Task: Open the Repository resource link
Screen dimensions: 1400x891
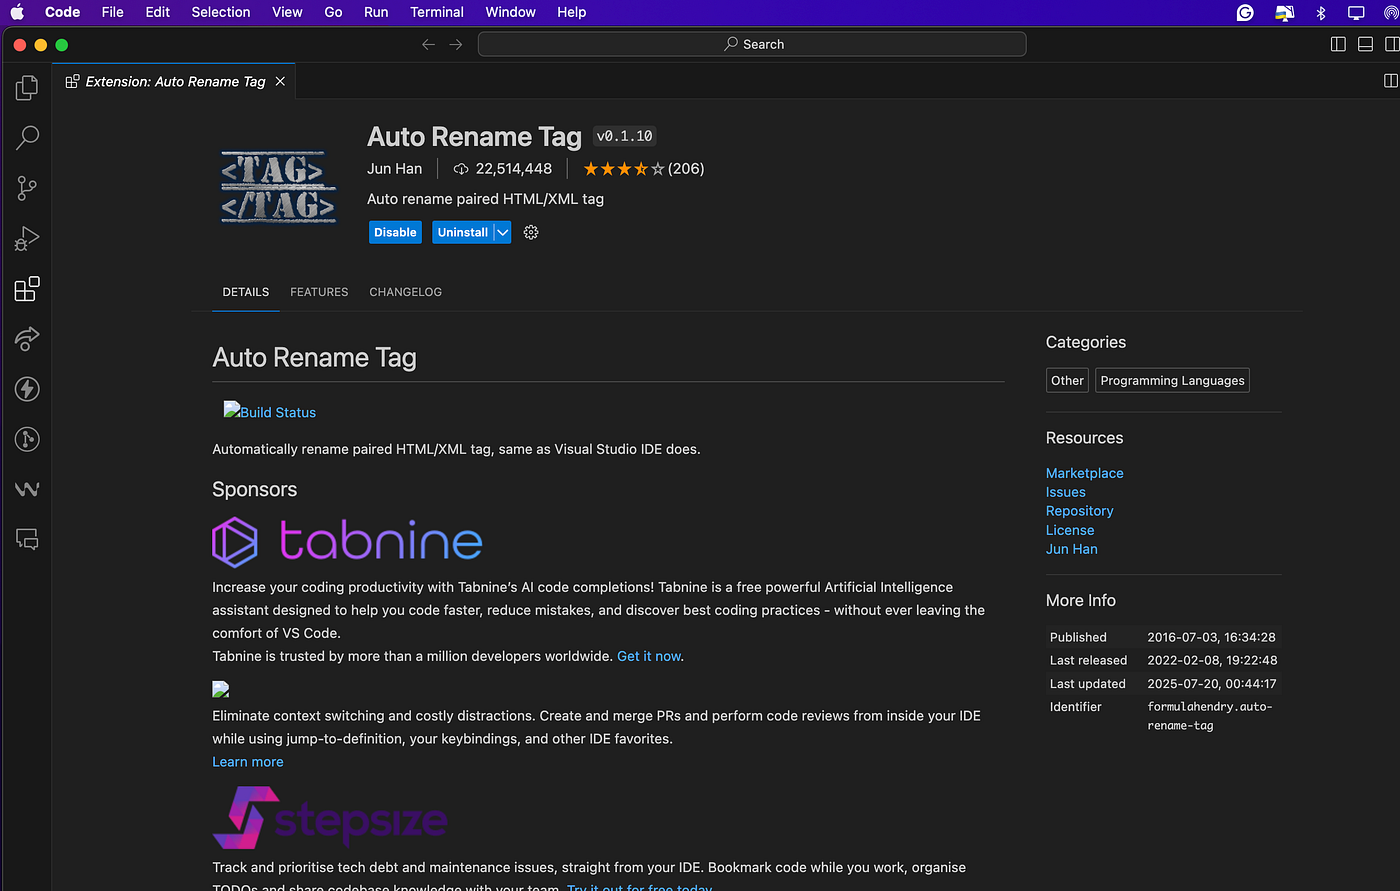Action: 1080,511
